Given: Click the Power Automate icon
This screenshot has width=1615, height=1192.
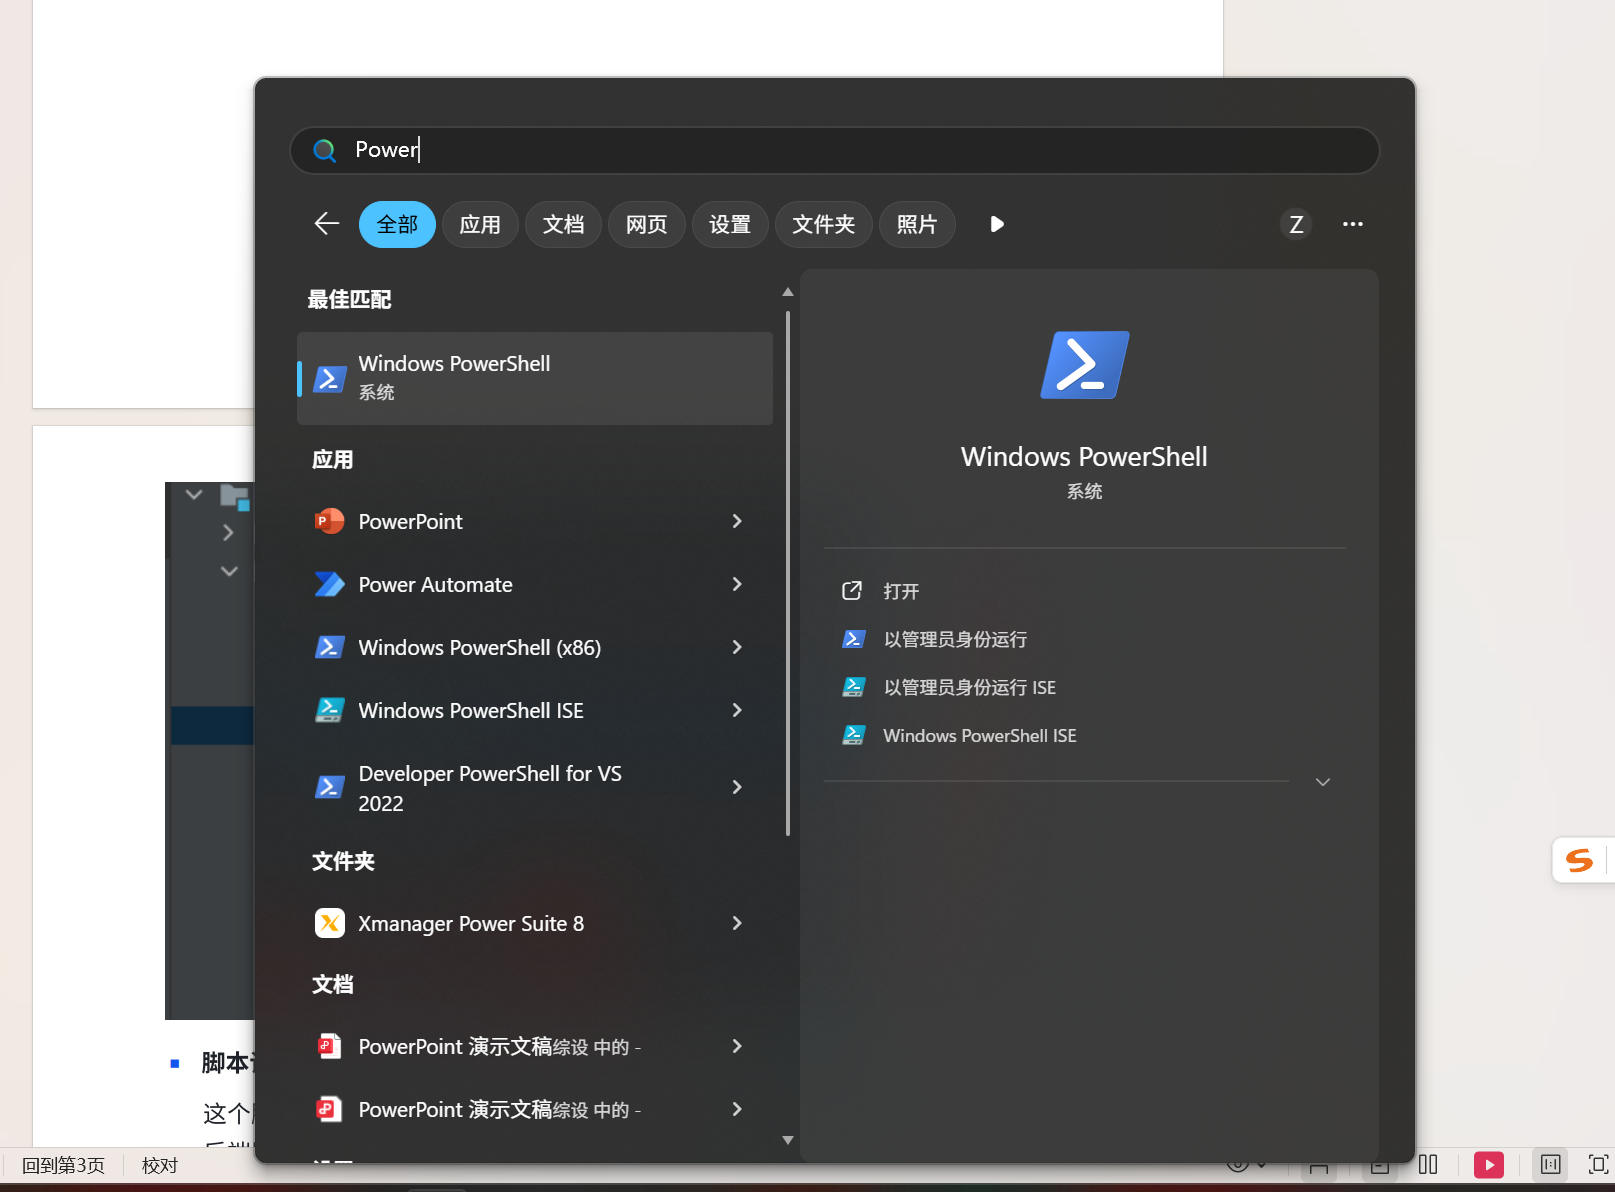Looking at the screenshot, I should pos(329,584).
